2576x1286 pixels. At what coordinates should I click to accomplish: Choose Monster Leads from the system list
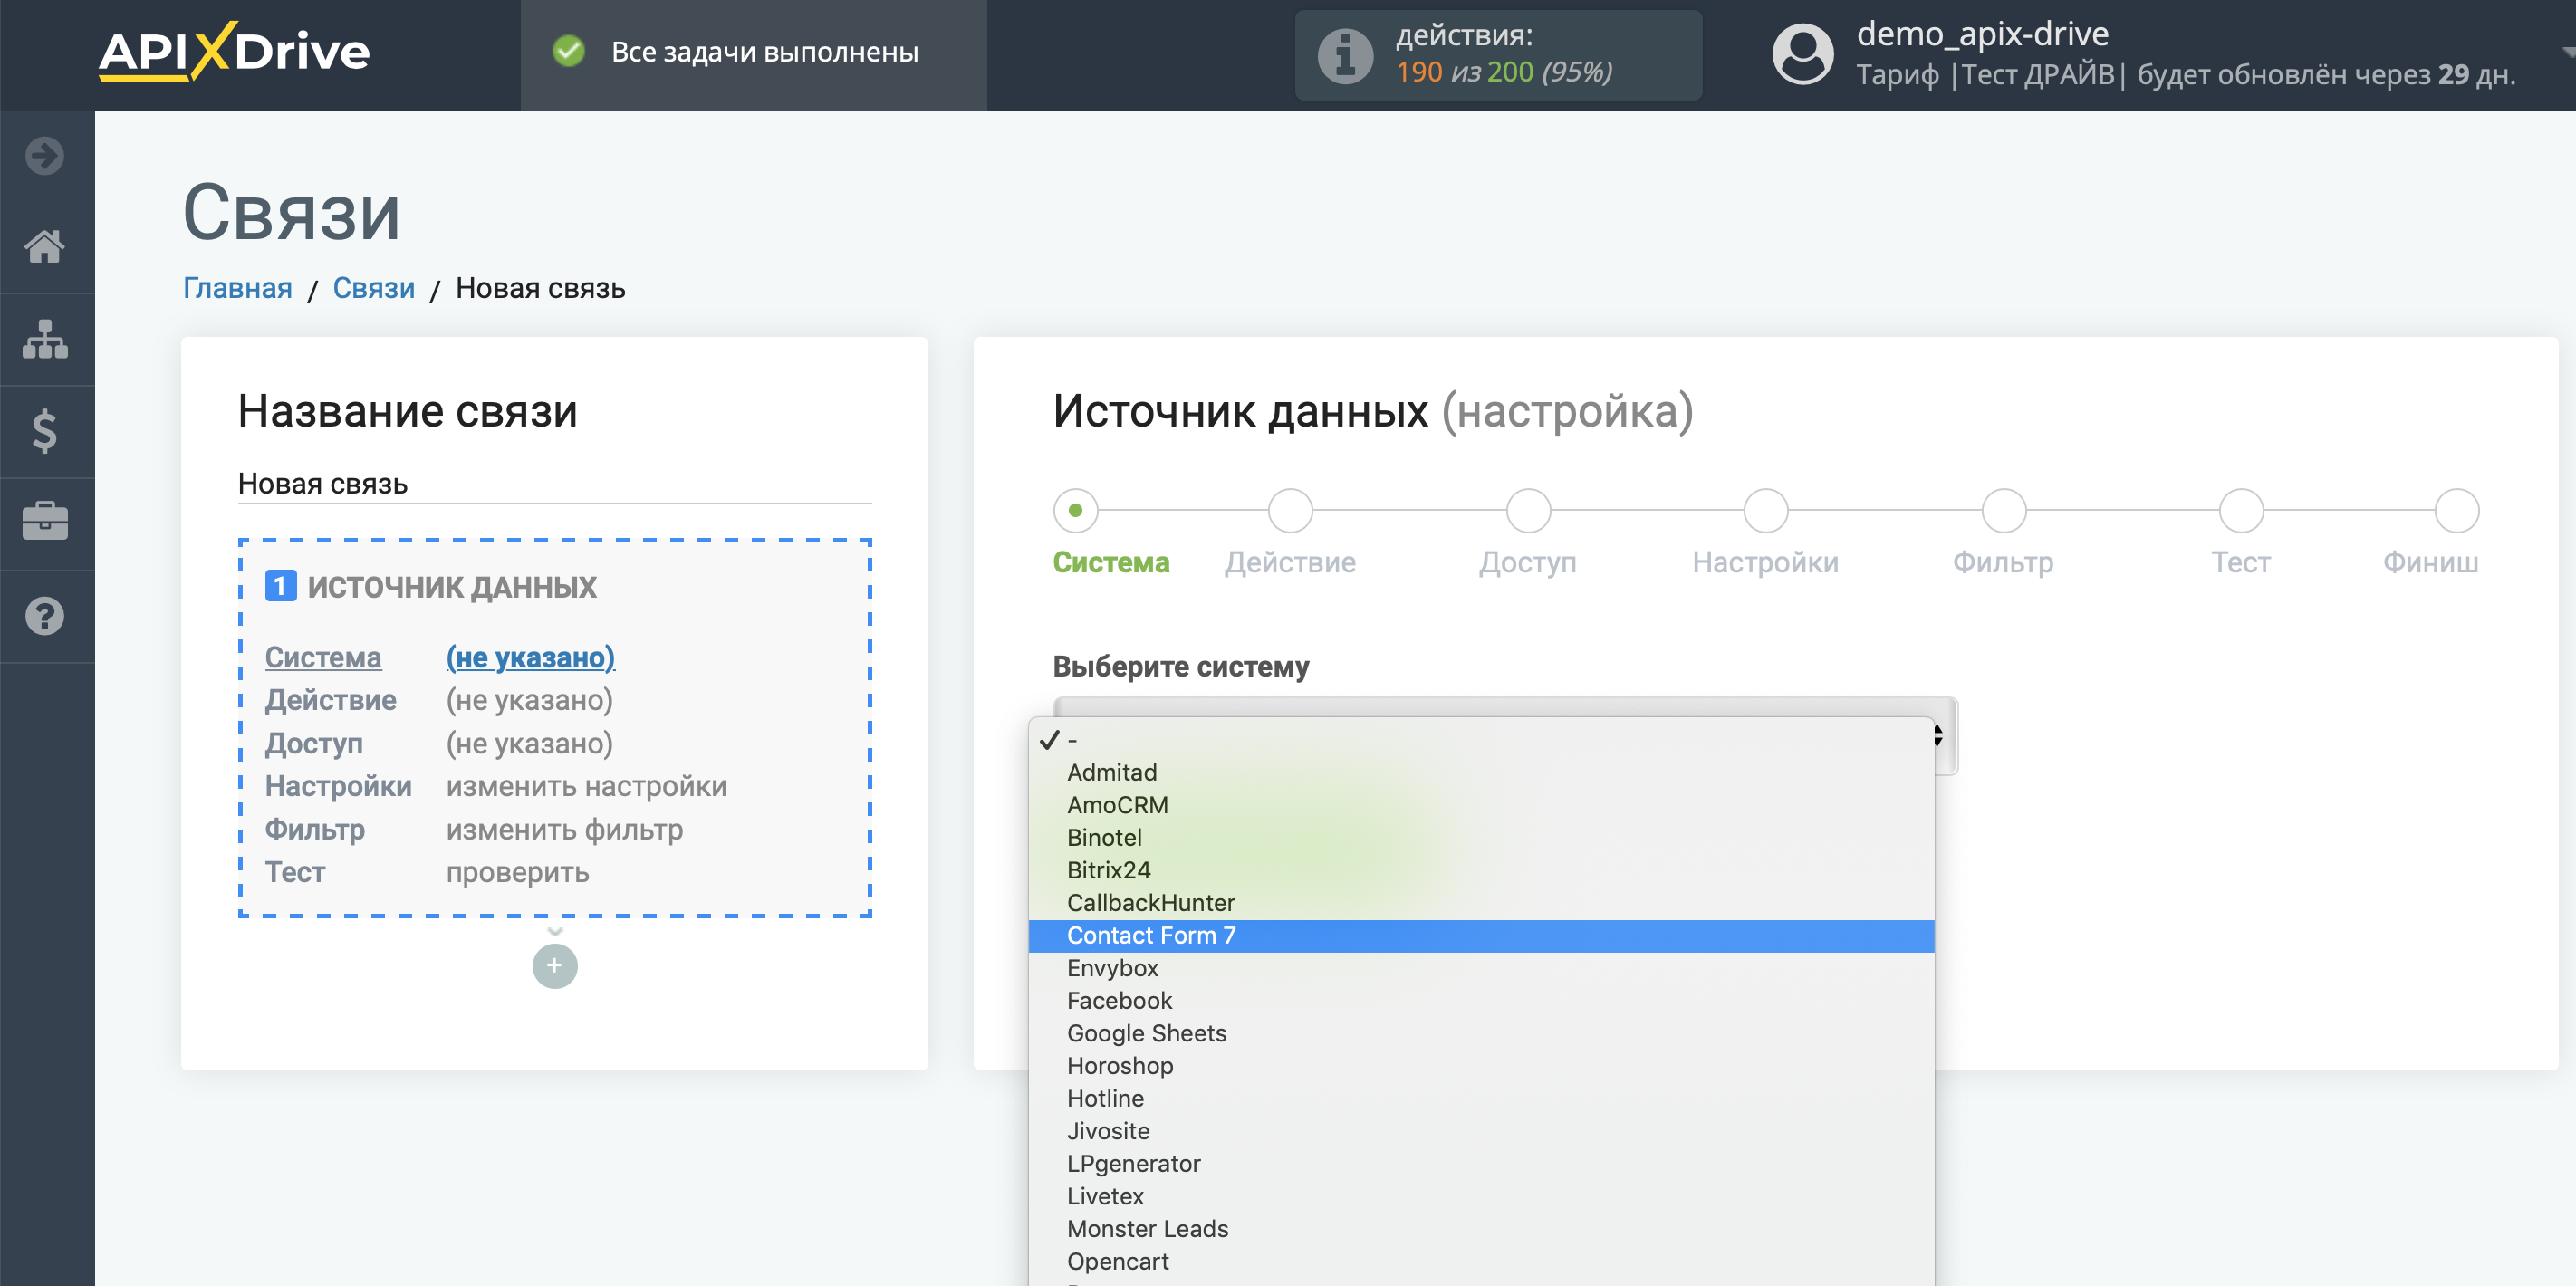1481,1229
